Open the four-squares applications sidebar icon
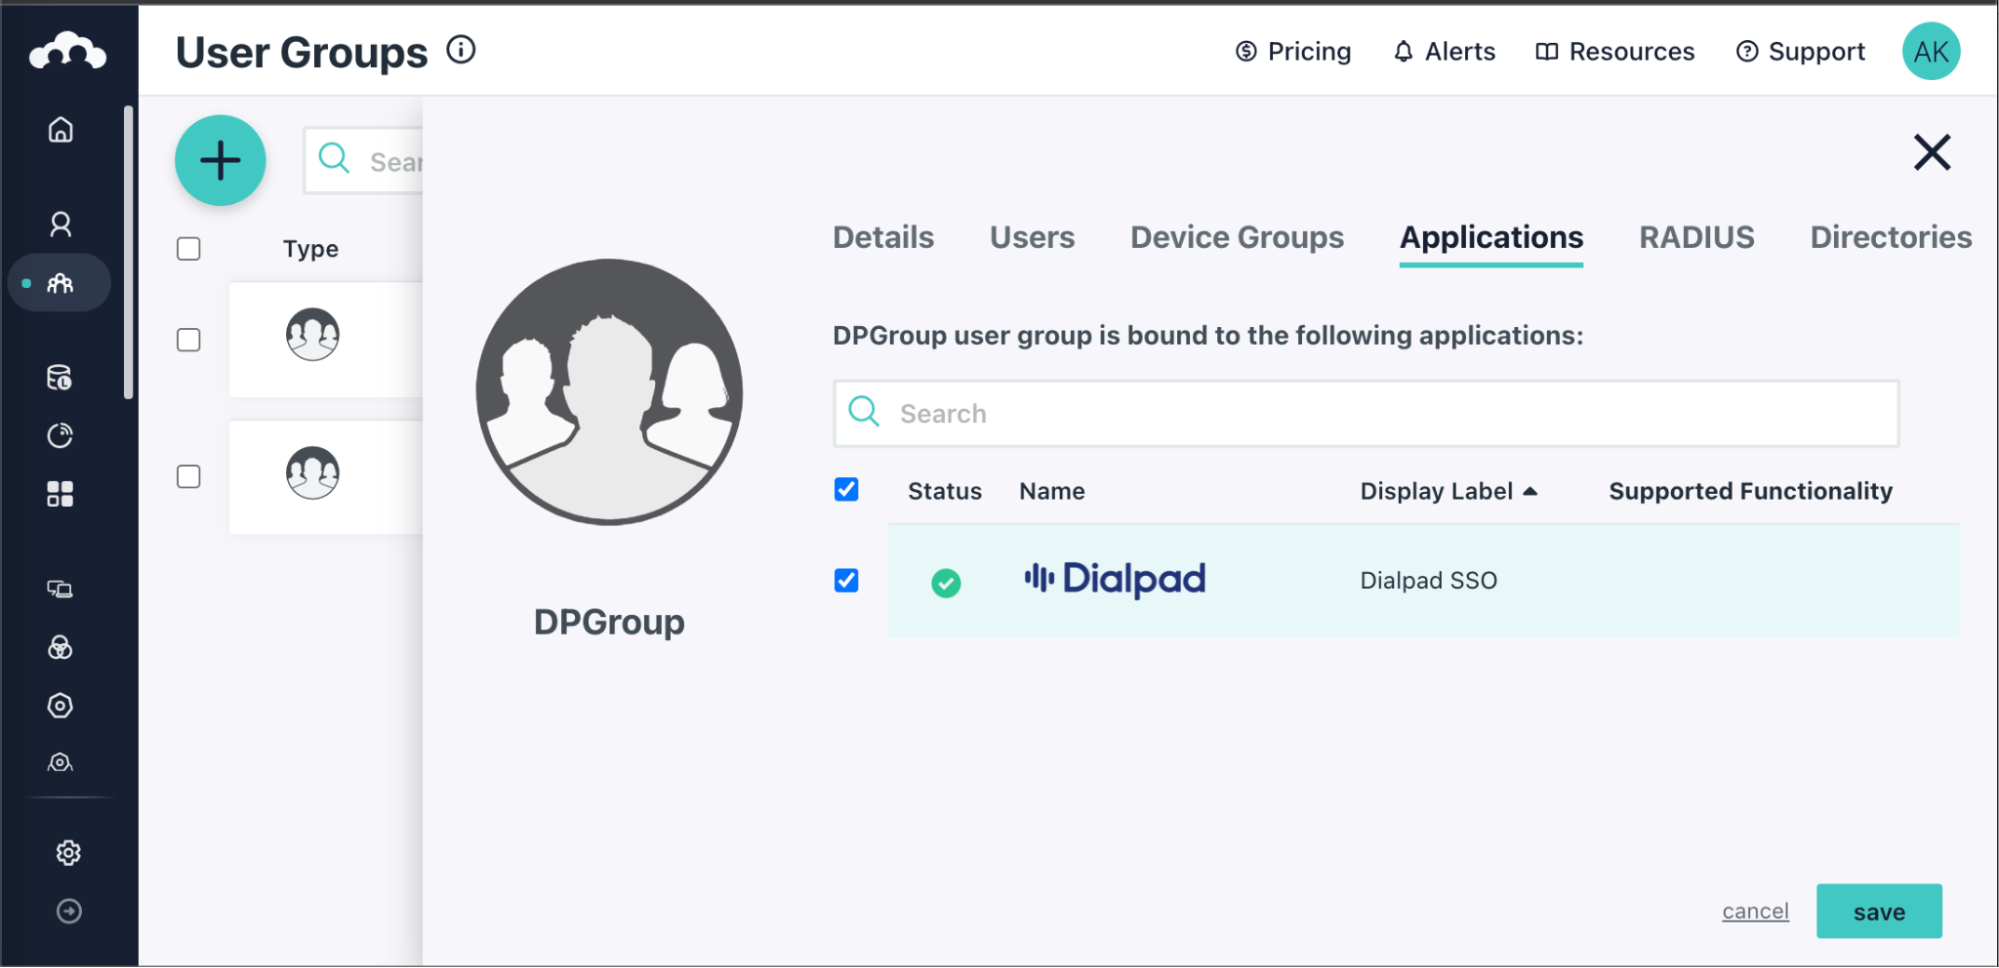This screenshot has height=968, width=1999. [60, 494]
